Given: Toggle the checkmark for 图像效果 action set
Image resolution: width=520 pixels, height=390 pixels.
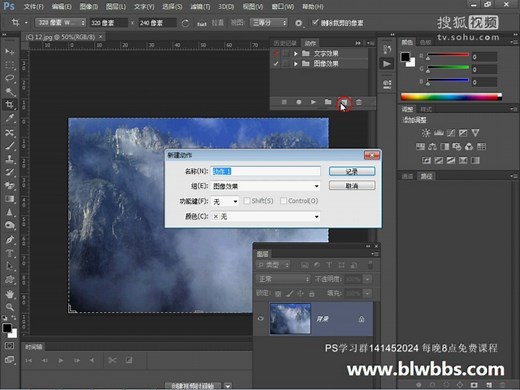Looking at the screenshot, I should click(276, 63).
